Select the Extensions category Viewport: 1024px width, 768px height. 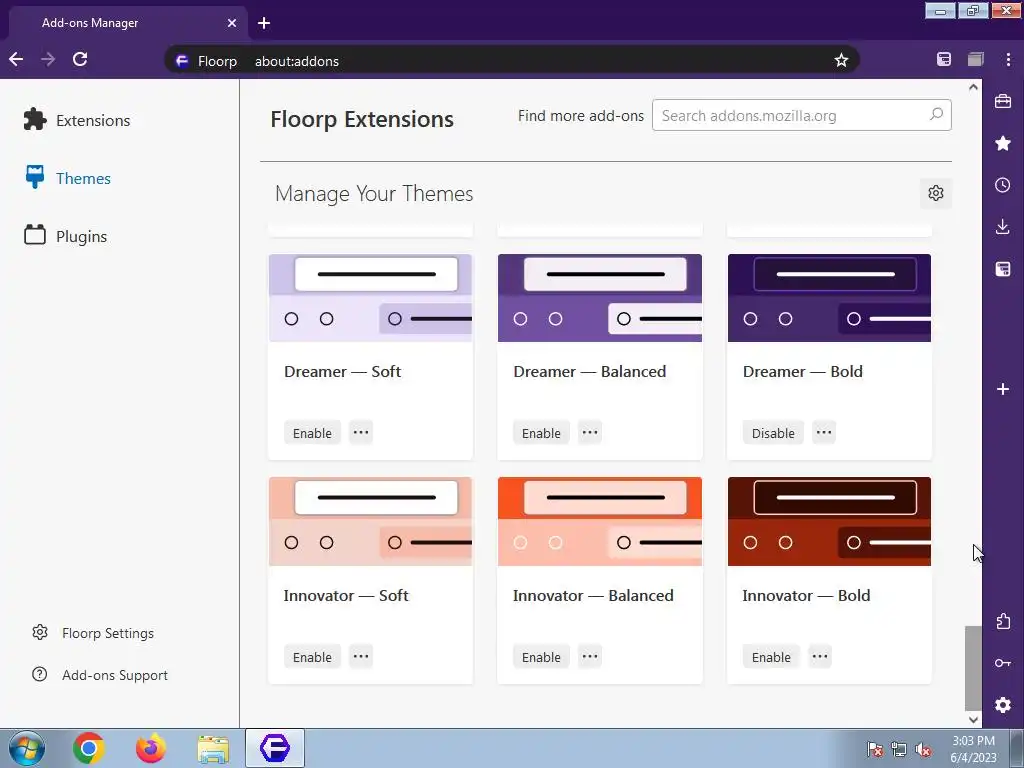tap(77, 120)
